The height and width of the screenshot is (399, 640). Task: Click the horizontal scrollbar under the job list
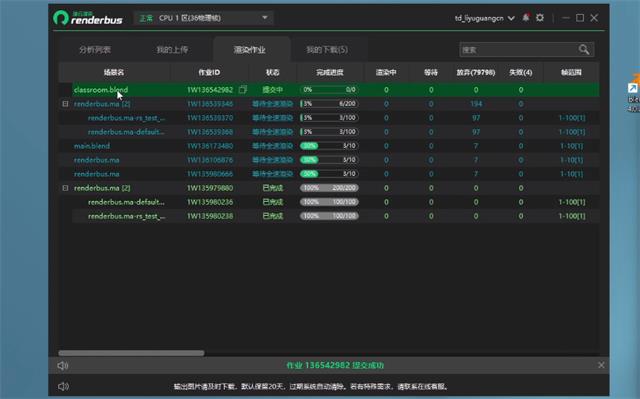131,353
